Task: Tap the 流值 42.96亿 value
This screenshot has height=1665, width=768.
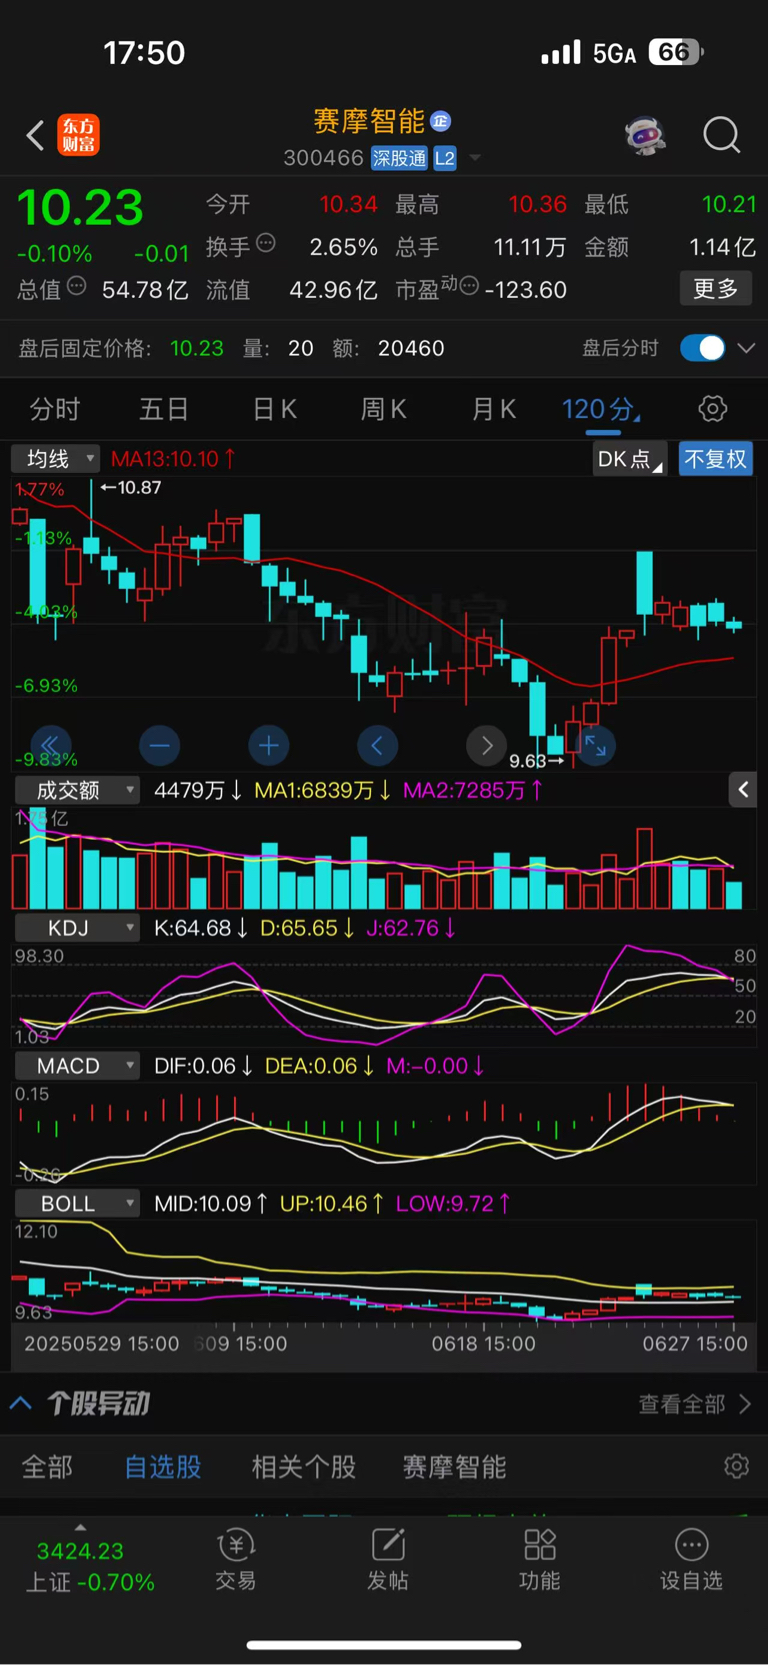Action: pyautogui.click(x=333, y=290)
